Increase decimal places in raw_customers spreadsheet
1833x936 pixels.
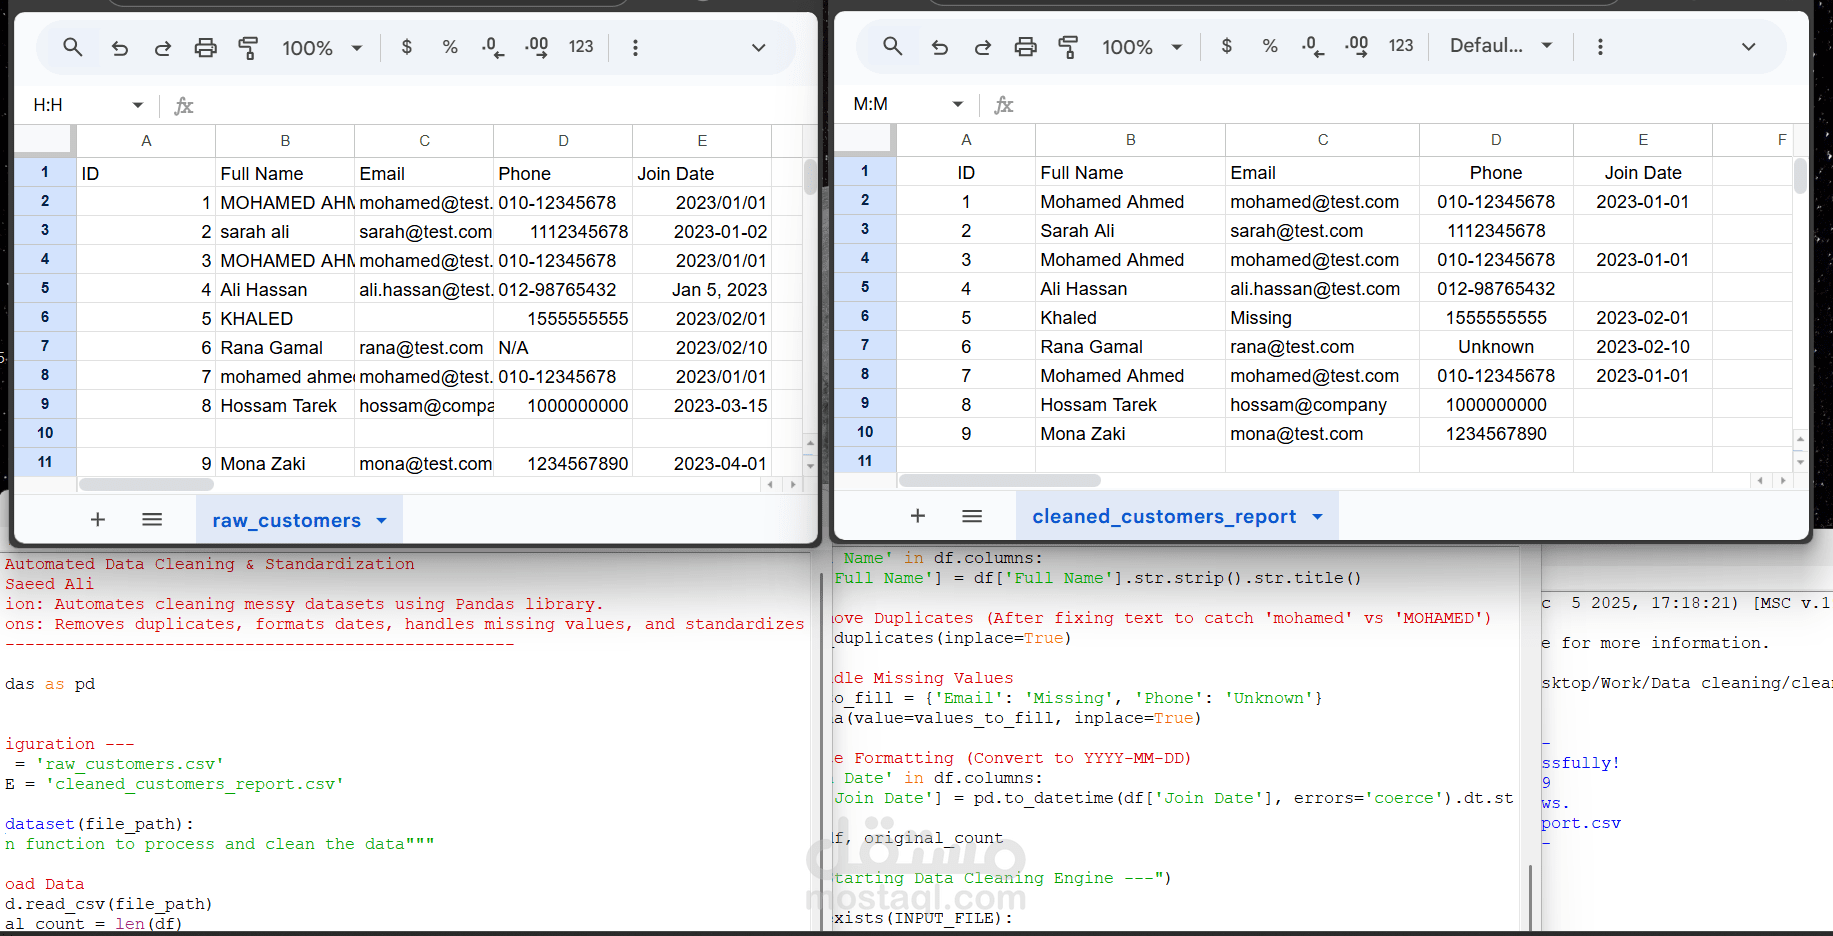pos(537,47)
